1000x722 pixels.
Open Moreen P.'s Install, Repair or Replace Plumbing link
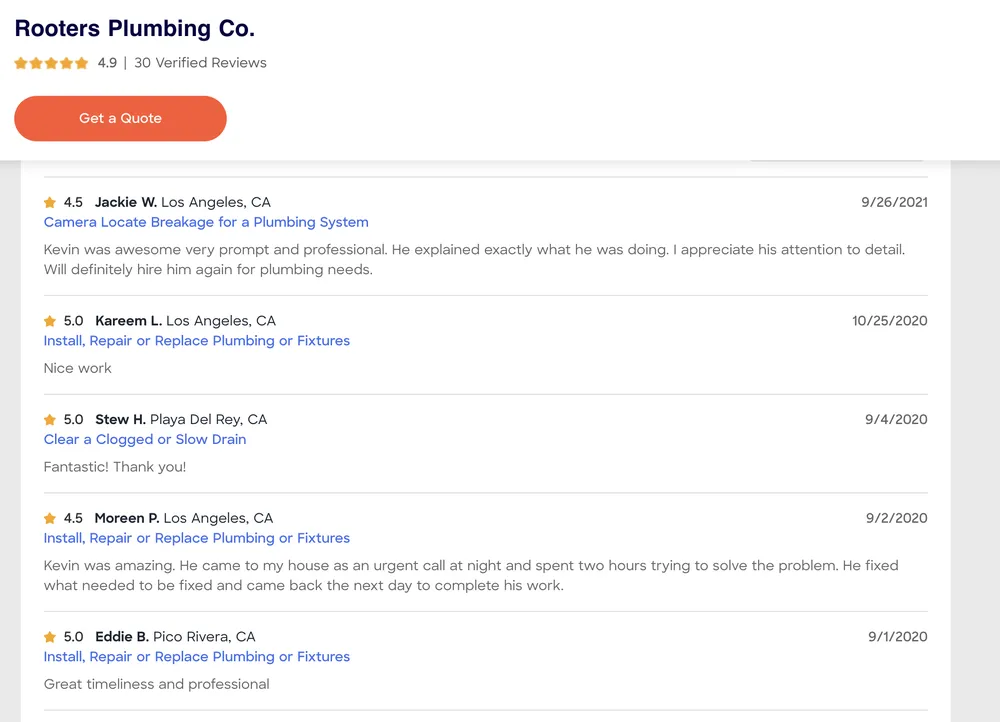click(197, 538)
